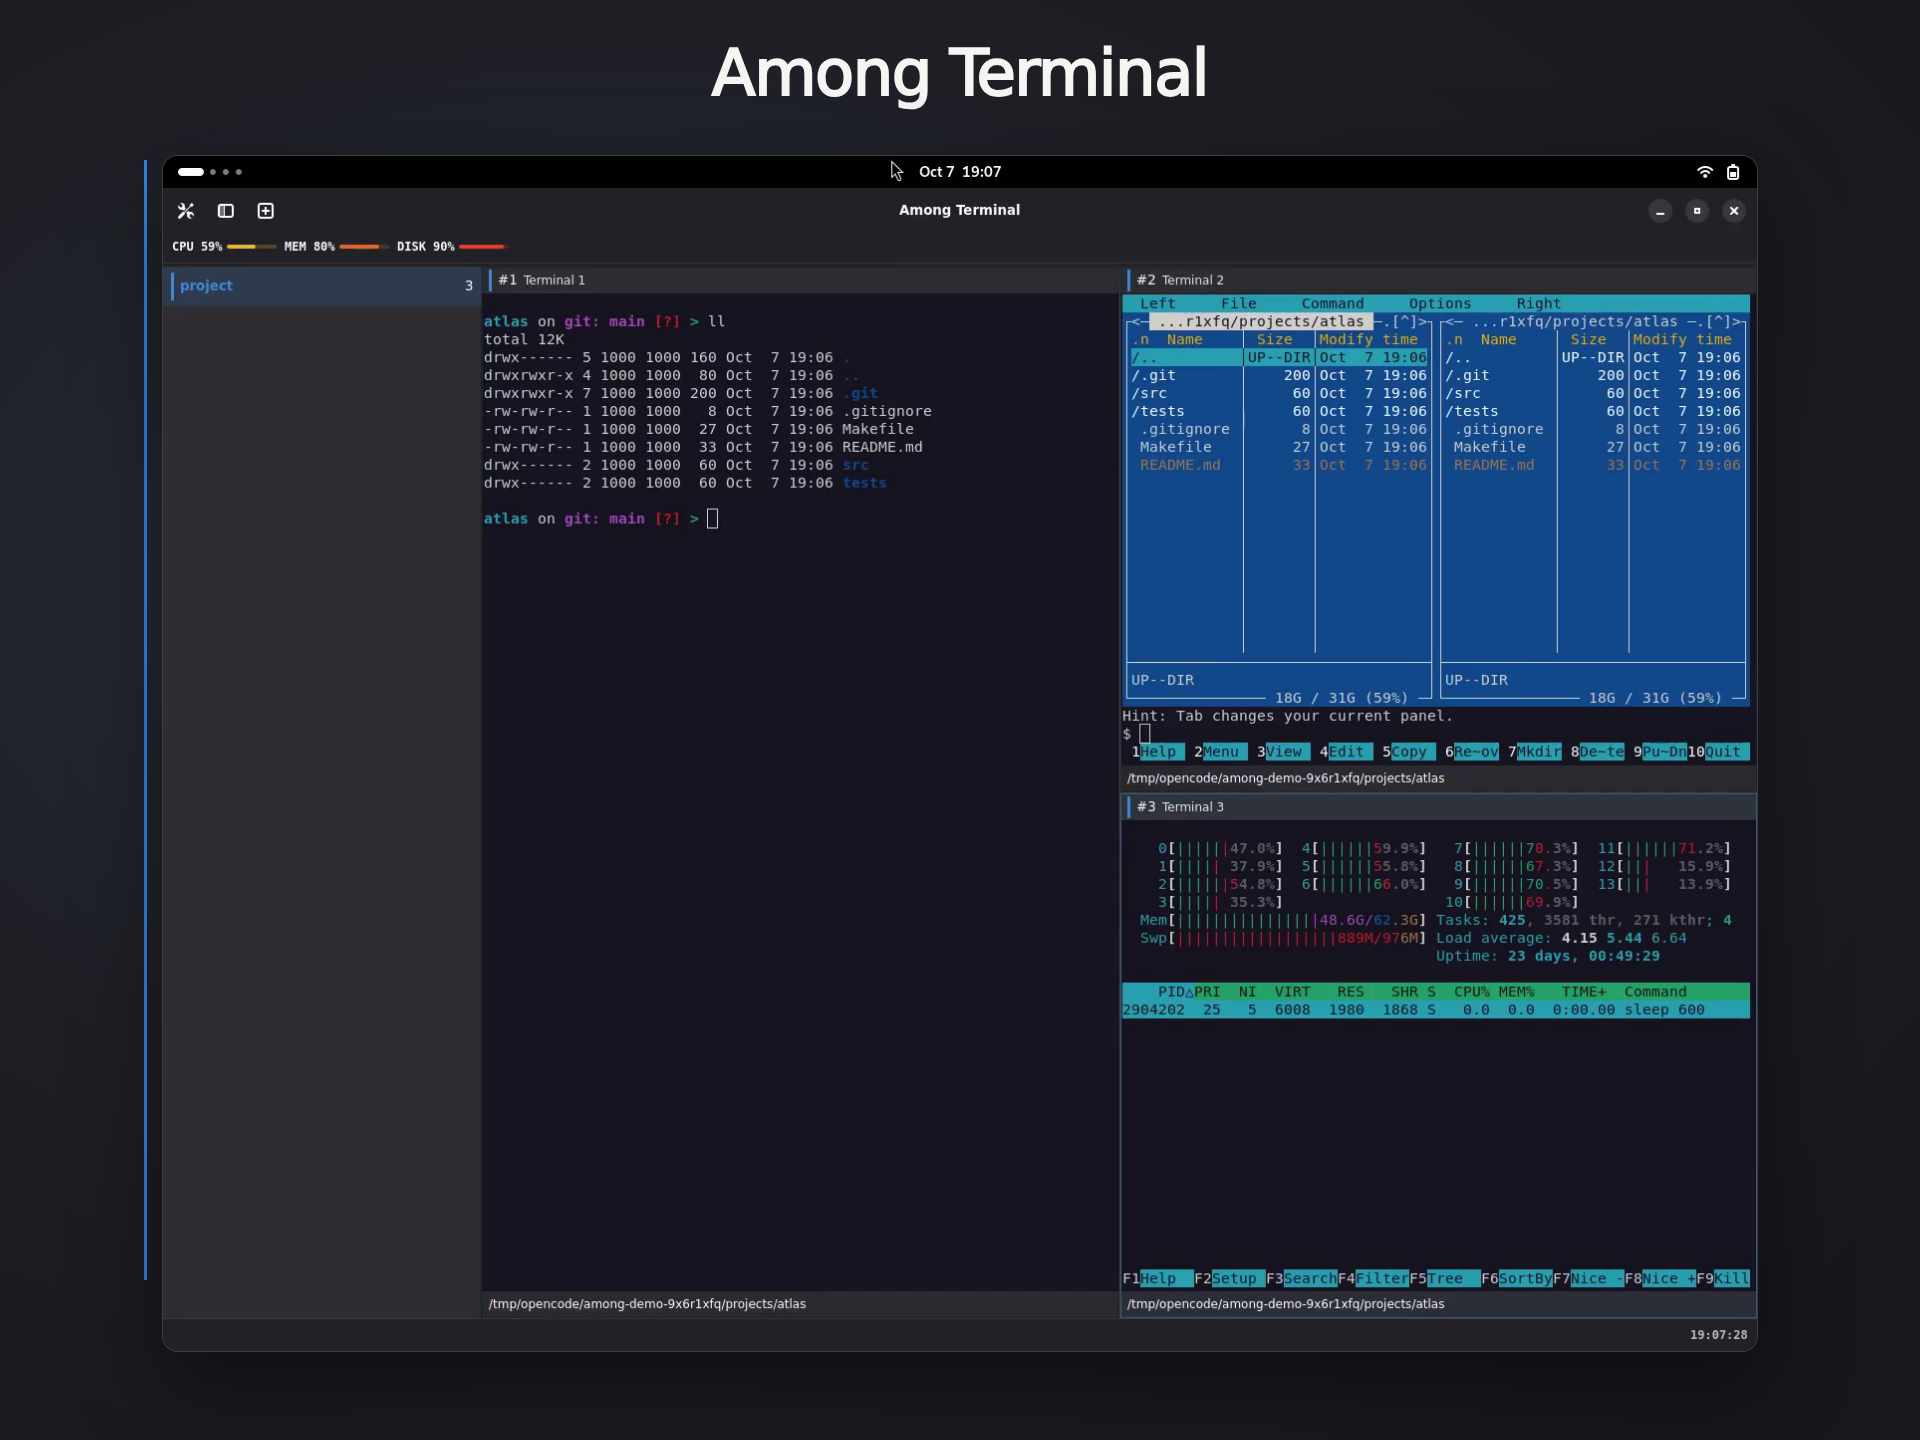Click the 5Copy key in Midnight Commander
This screenshot has width=1920, height=1440.
(x=1409, y=752)
